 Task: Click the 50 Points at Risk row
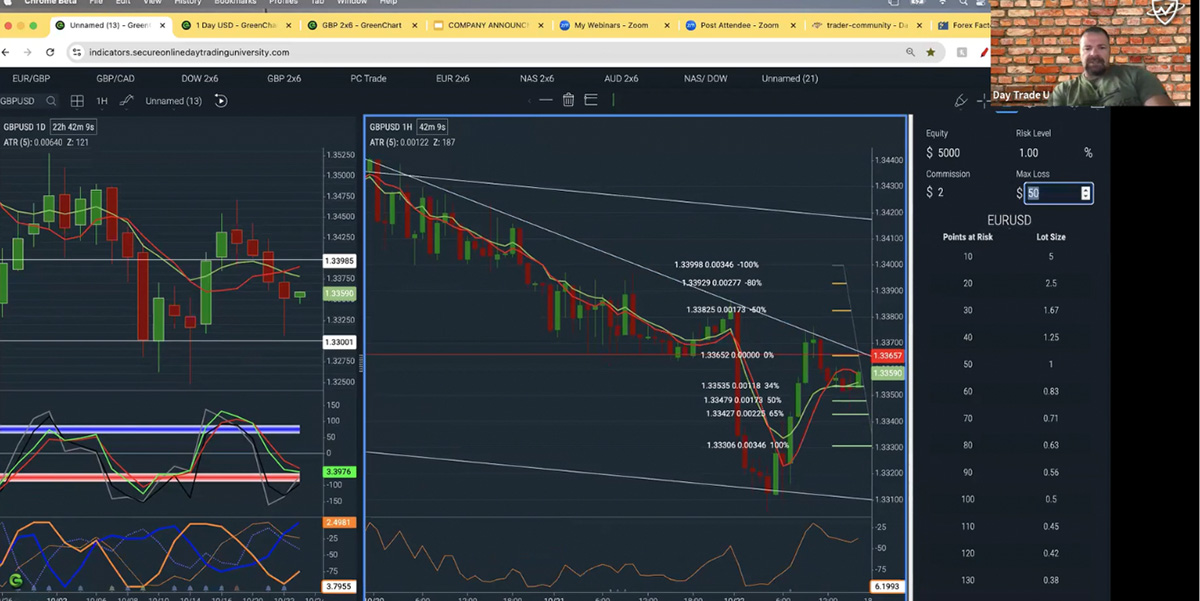coord(1009,364)
